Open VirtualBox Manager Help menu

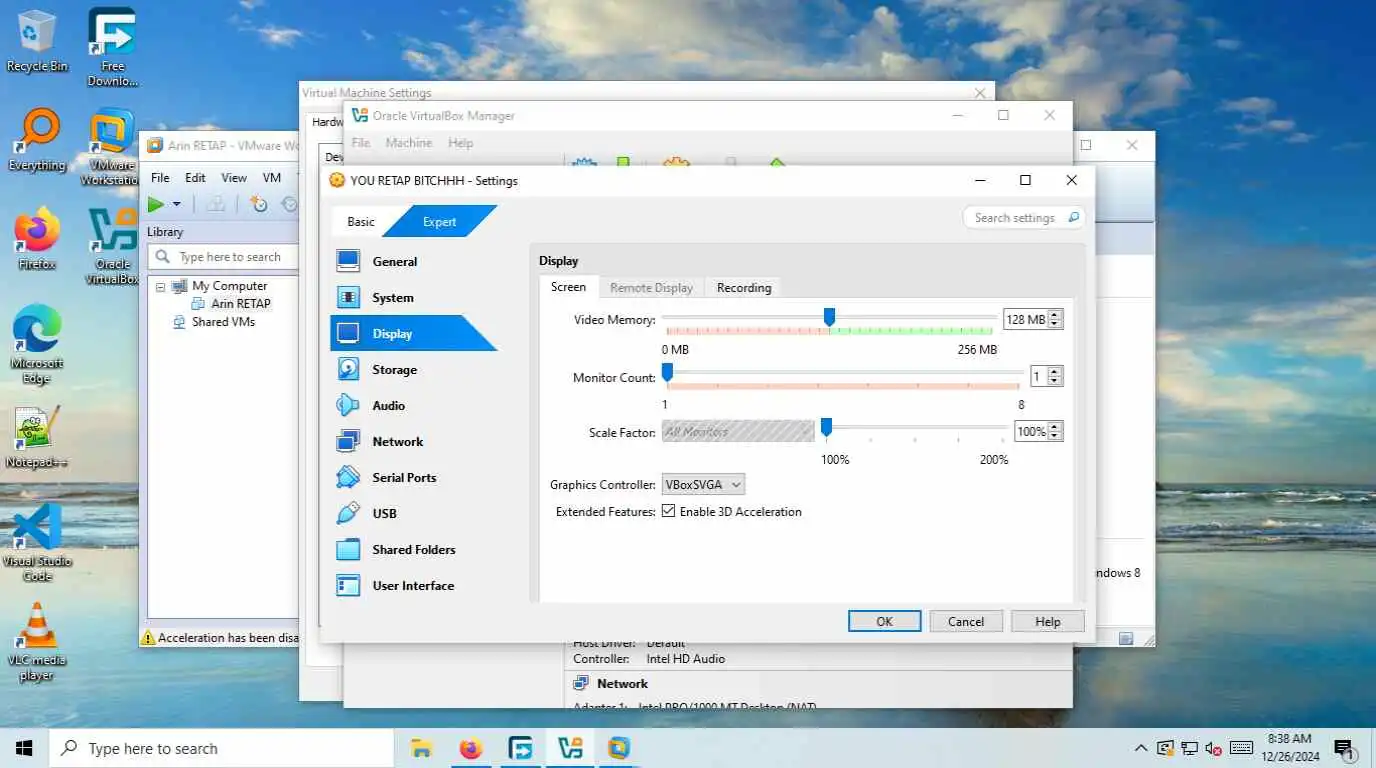coord(460,143)
